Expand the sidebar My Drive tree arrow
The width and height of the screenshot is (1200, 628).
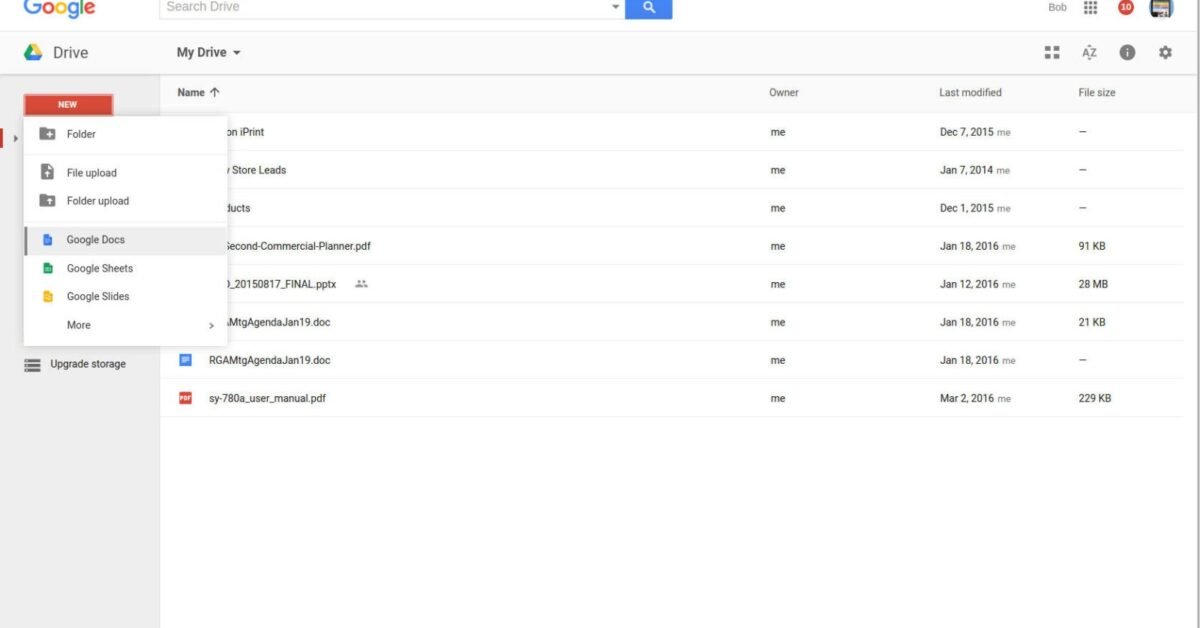[x=15, y=137]
